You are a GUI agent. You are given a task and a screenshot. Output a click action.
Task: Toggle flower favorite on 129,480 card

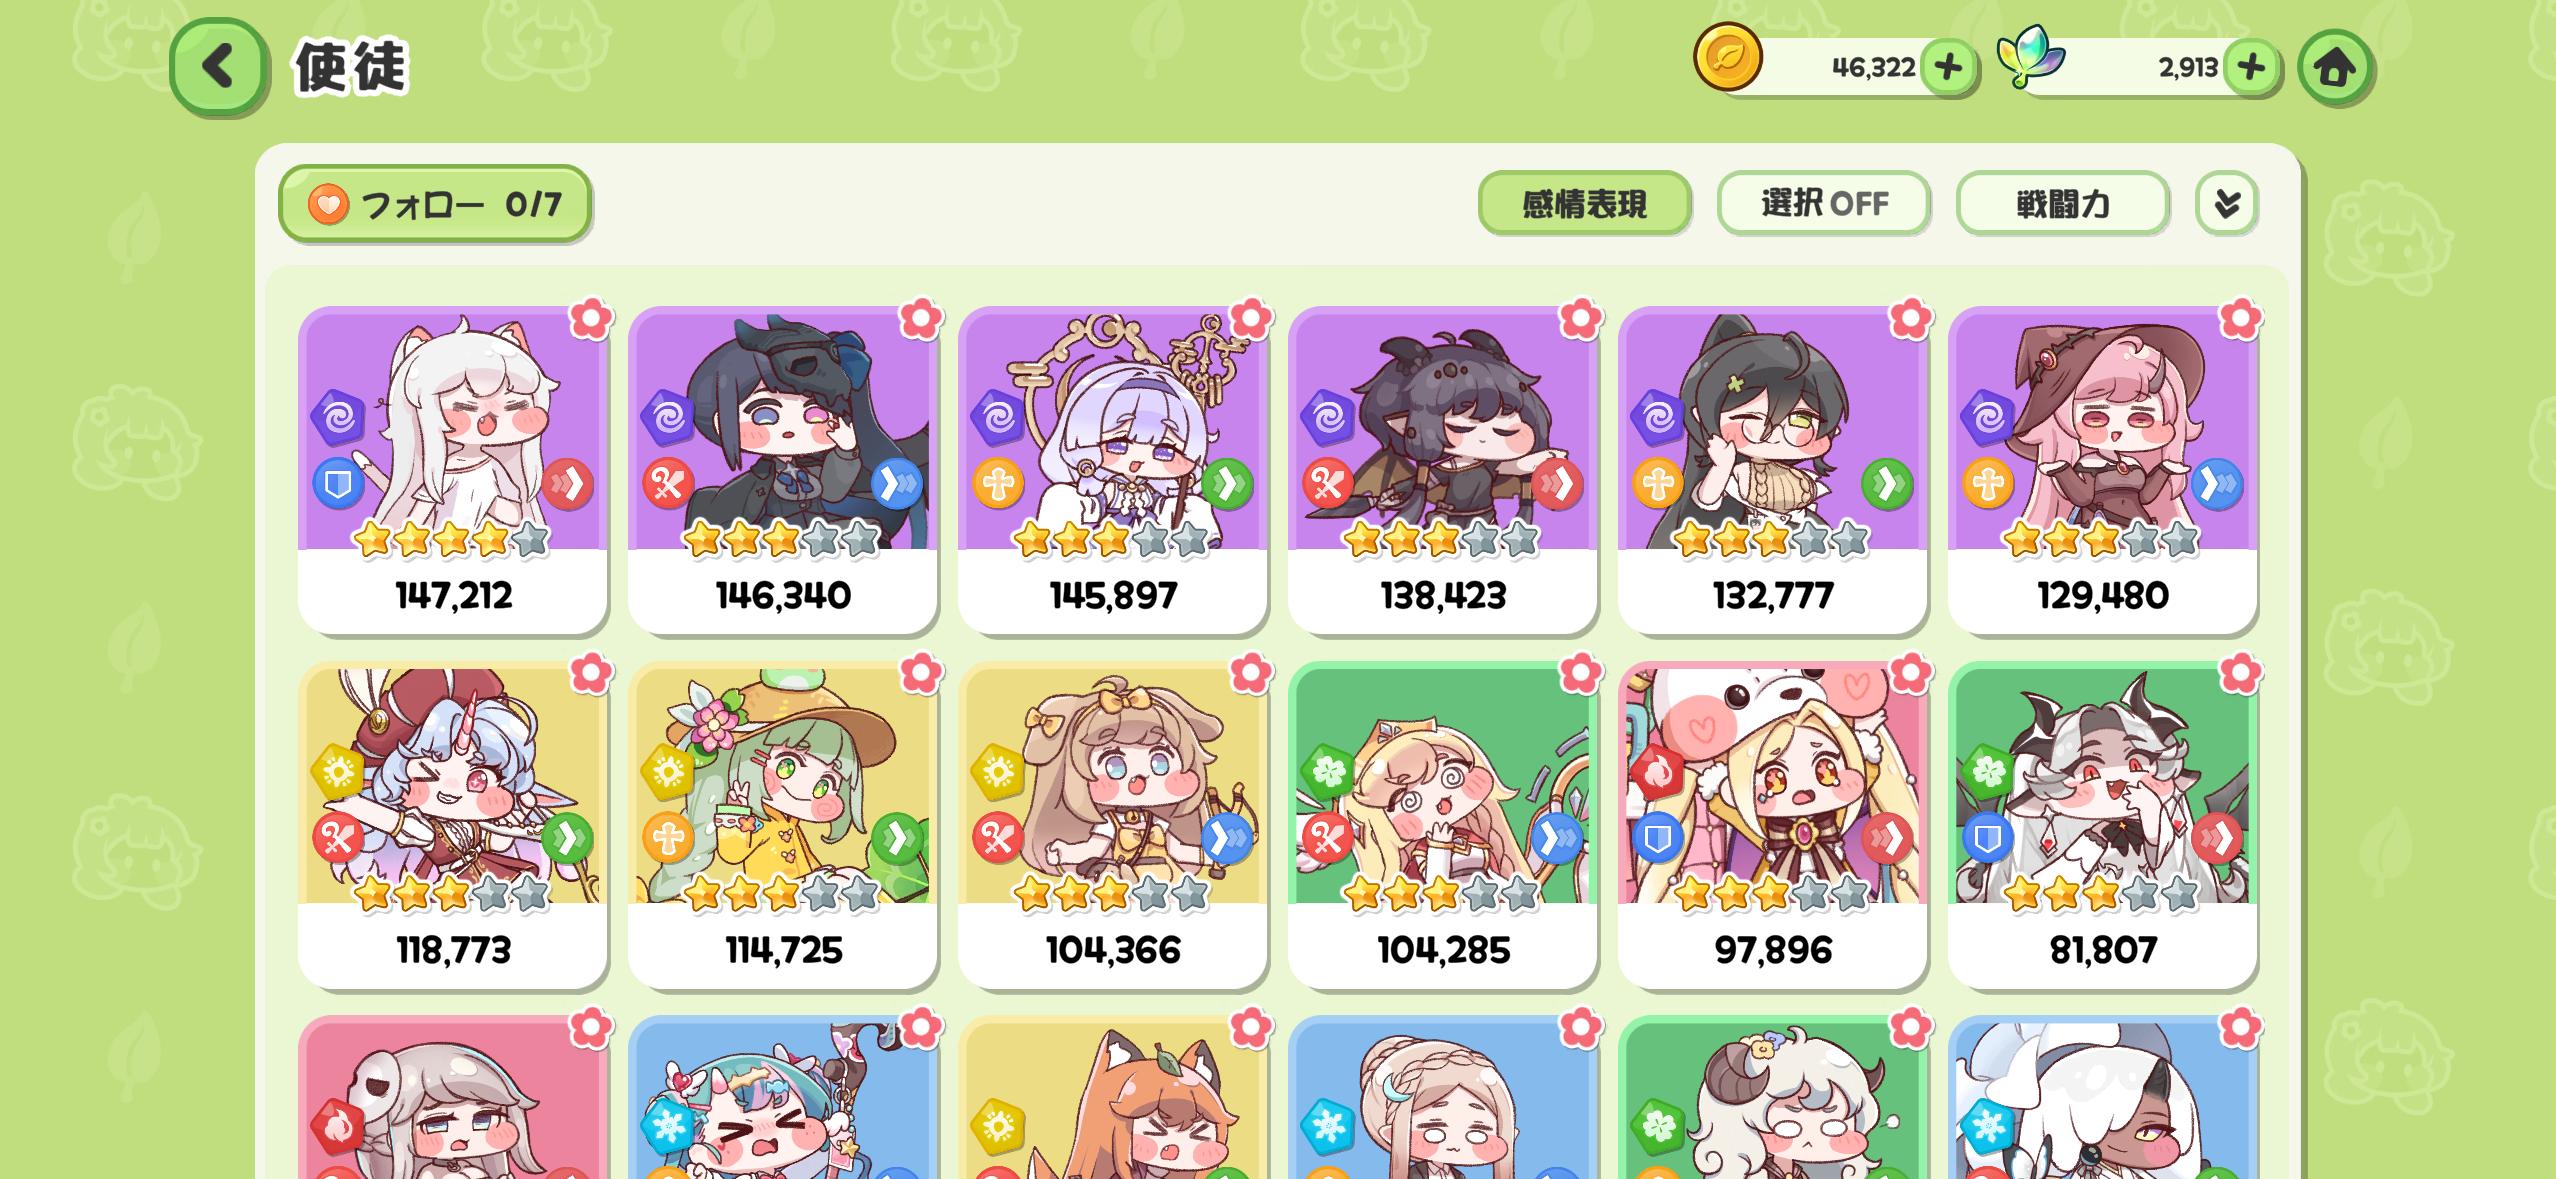(x=2240, y=319)
